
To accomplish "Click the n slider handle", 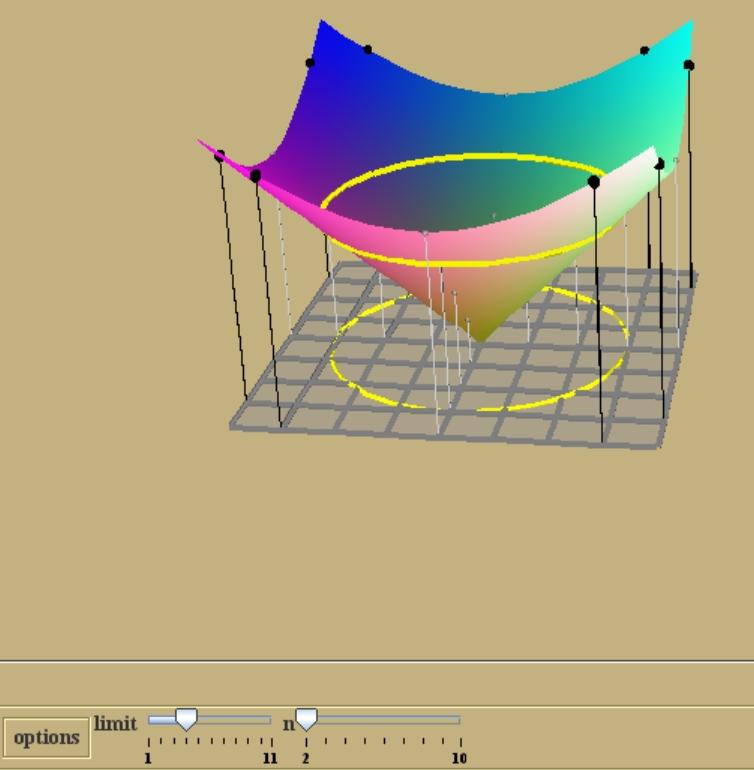I will 306,719.
